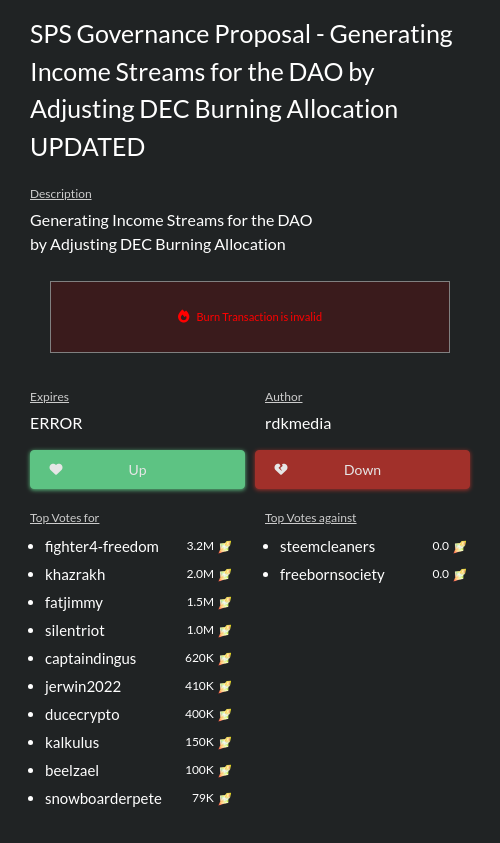Click the Expires label
This screenshot has width=500, height=843.
49,397
